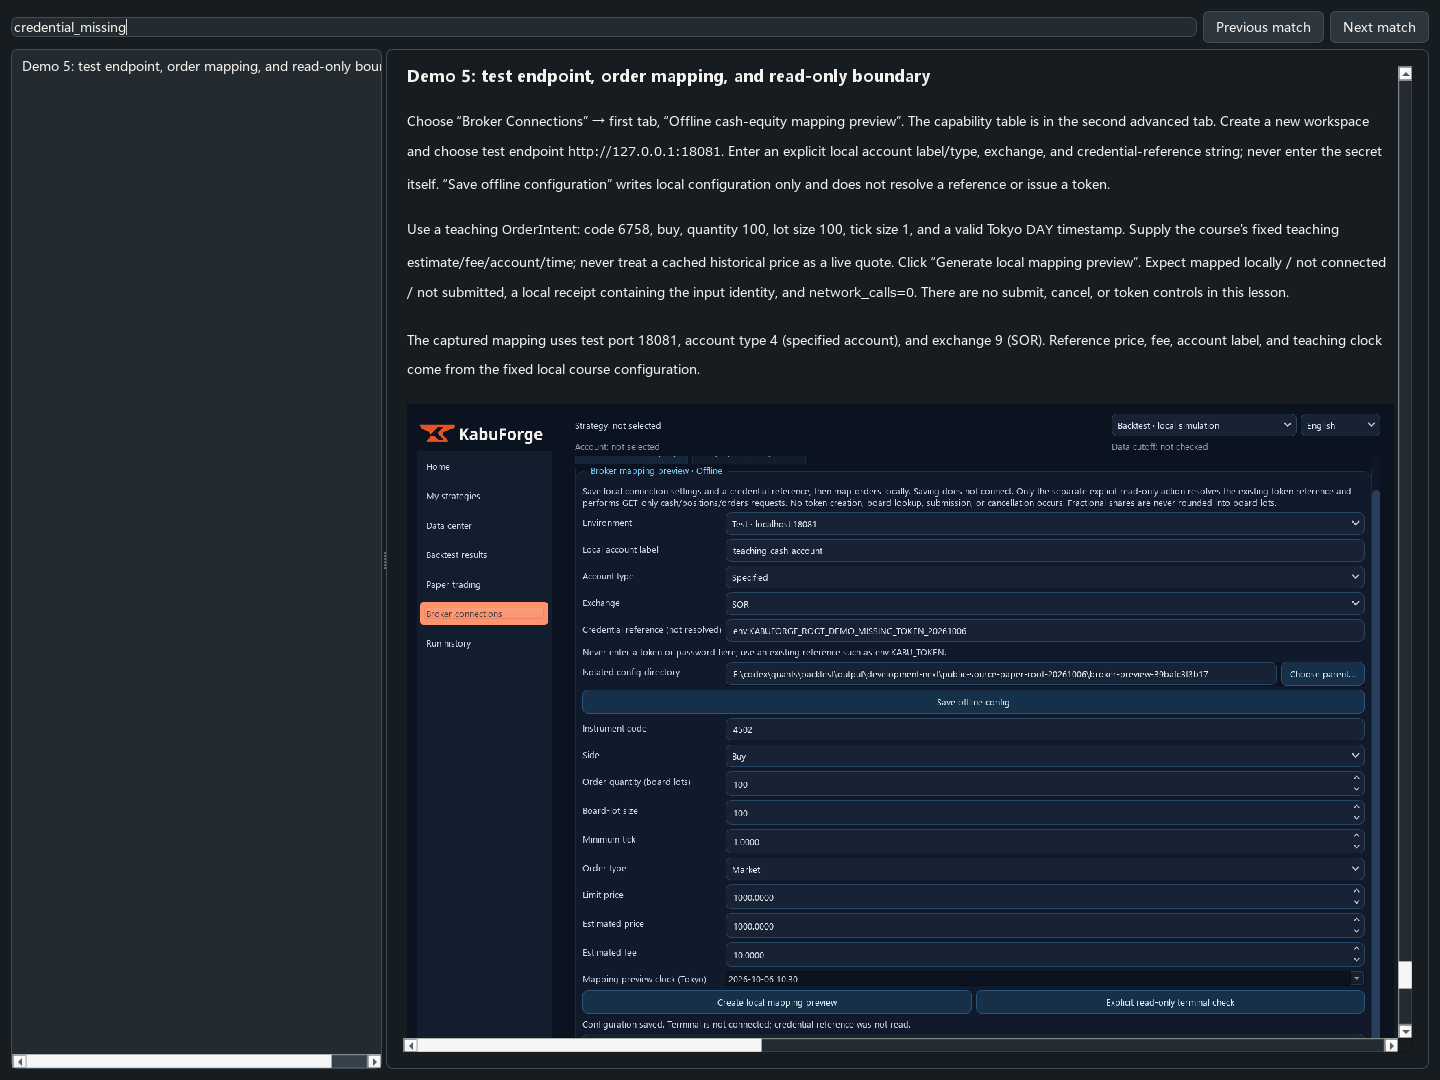The height and width of the screenshot is (1080, 1440).
Task: Click the Local account label field in the screenshot
Action: coord(1045,550)
